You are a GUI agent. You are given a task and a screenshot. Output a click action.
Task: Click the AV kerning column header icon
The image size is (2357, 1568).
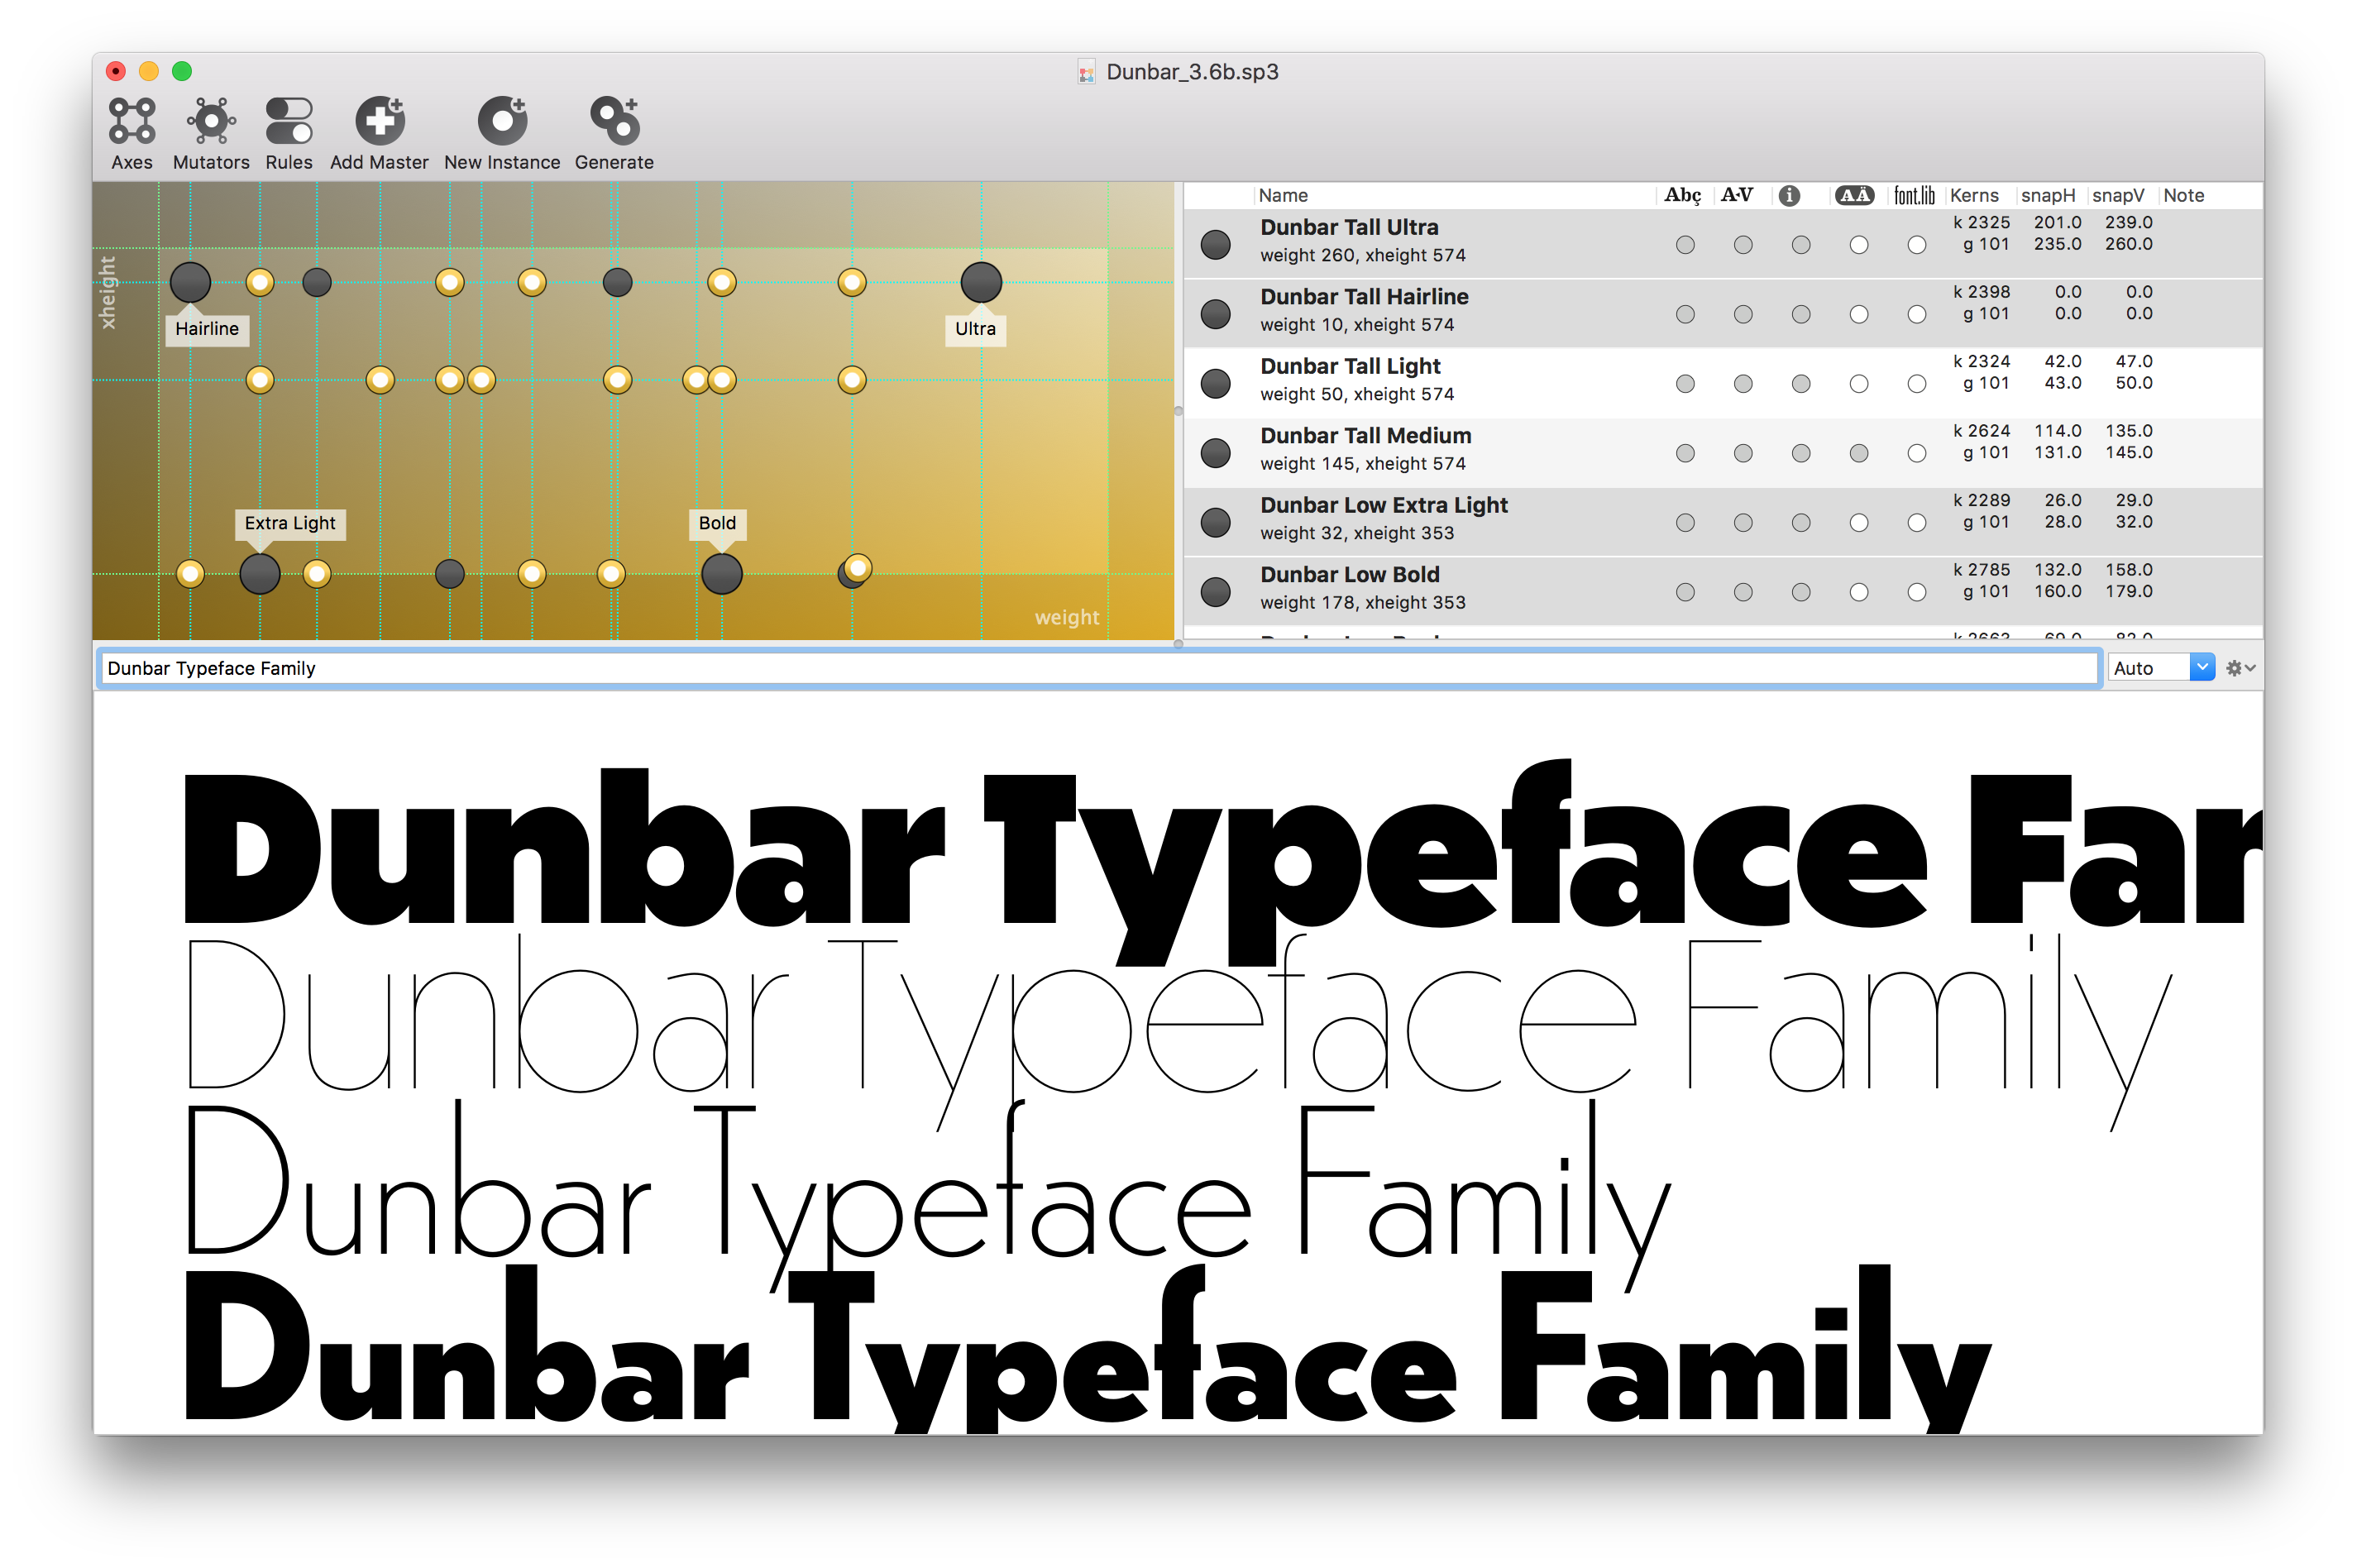pyautogui.click(x=1737, y=195)
